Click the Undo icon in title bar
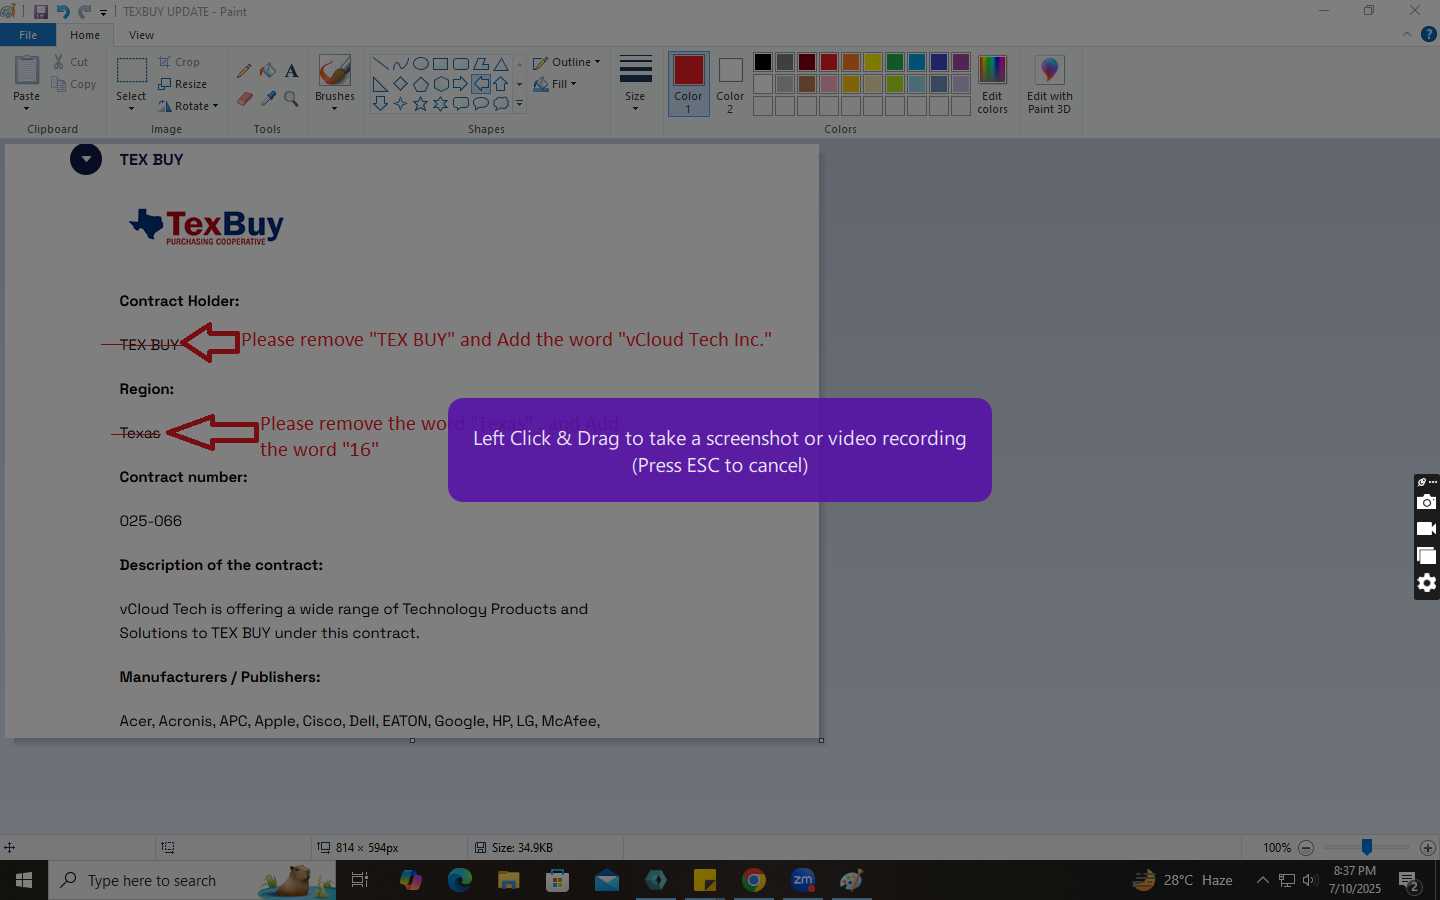This screenshot has height=900, width=1440. coord(63,12)
